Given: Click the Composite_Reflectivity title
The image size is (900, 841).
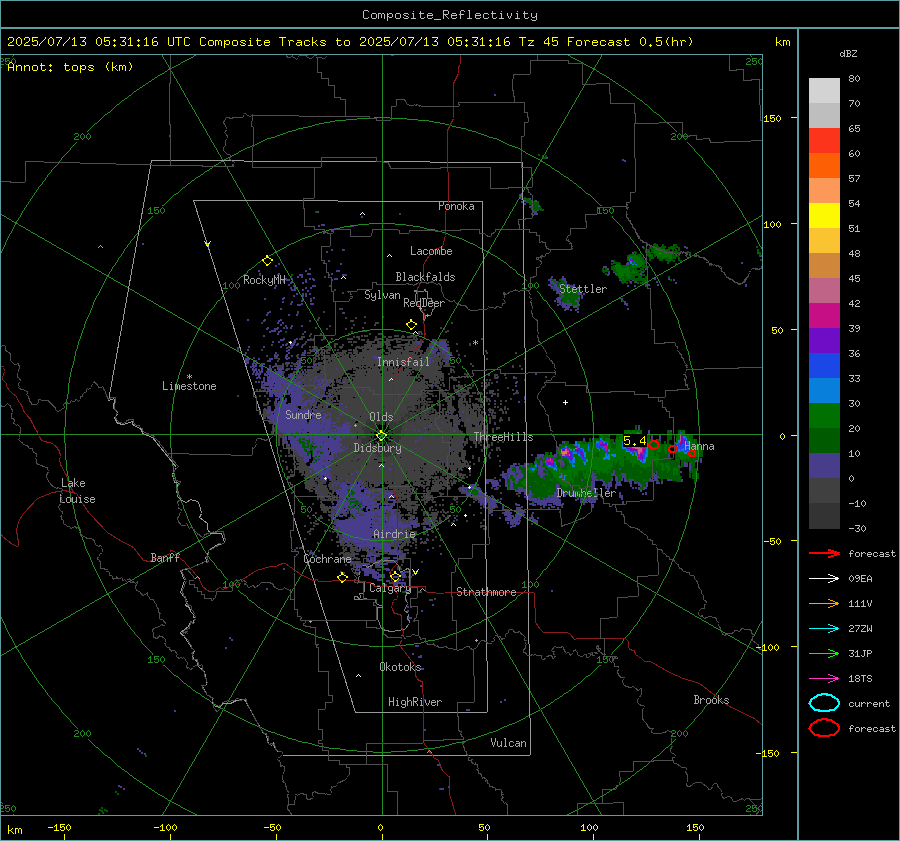Looking at the screenshot, I should click(x=450, y=15).
